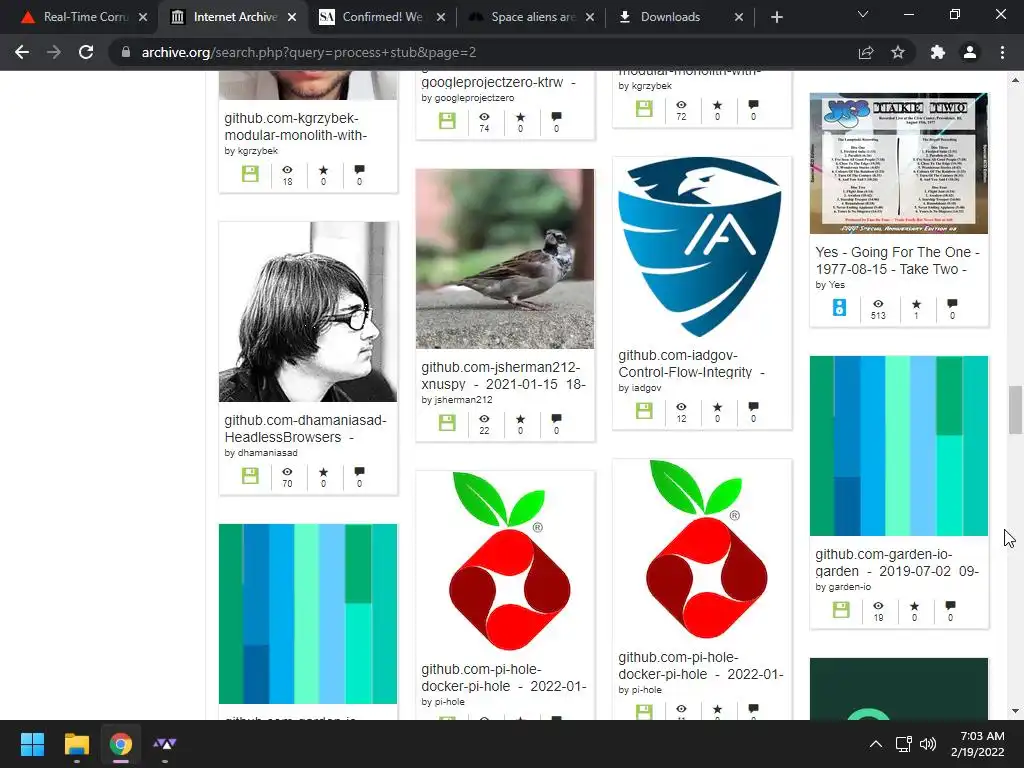Image resolution: width=1024 pixels, height=768 pixels.
Task: Bookmark this page with the star
Action: coord(898,52)
